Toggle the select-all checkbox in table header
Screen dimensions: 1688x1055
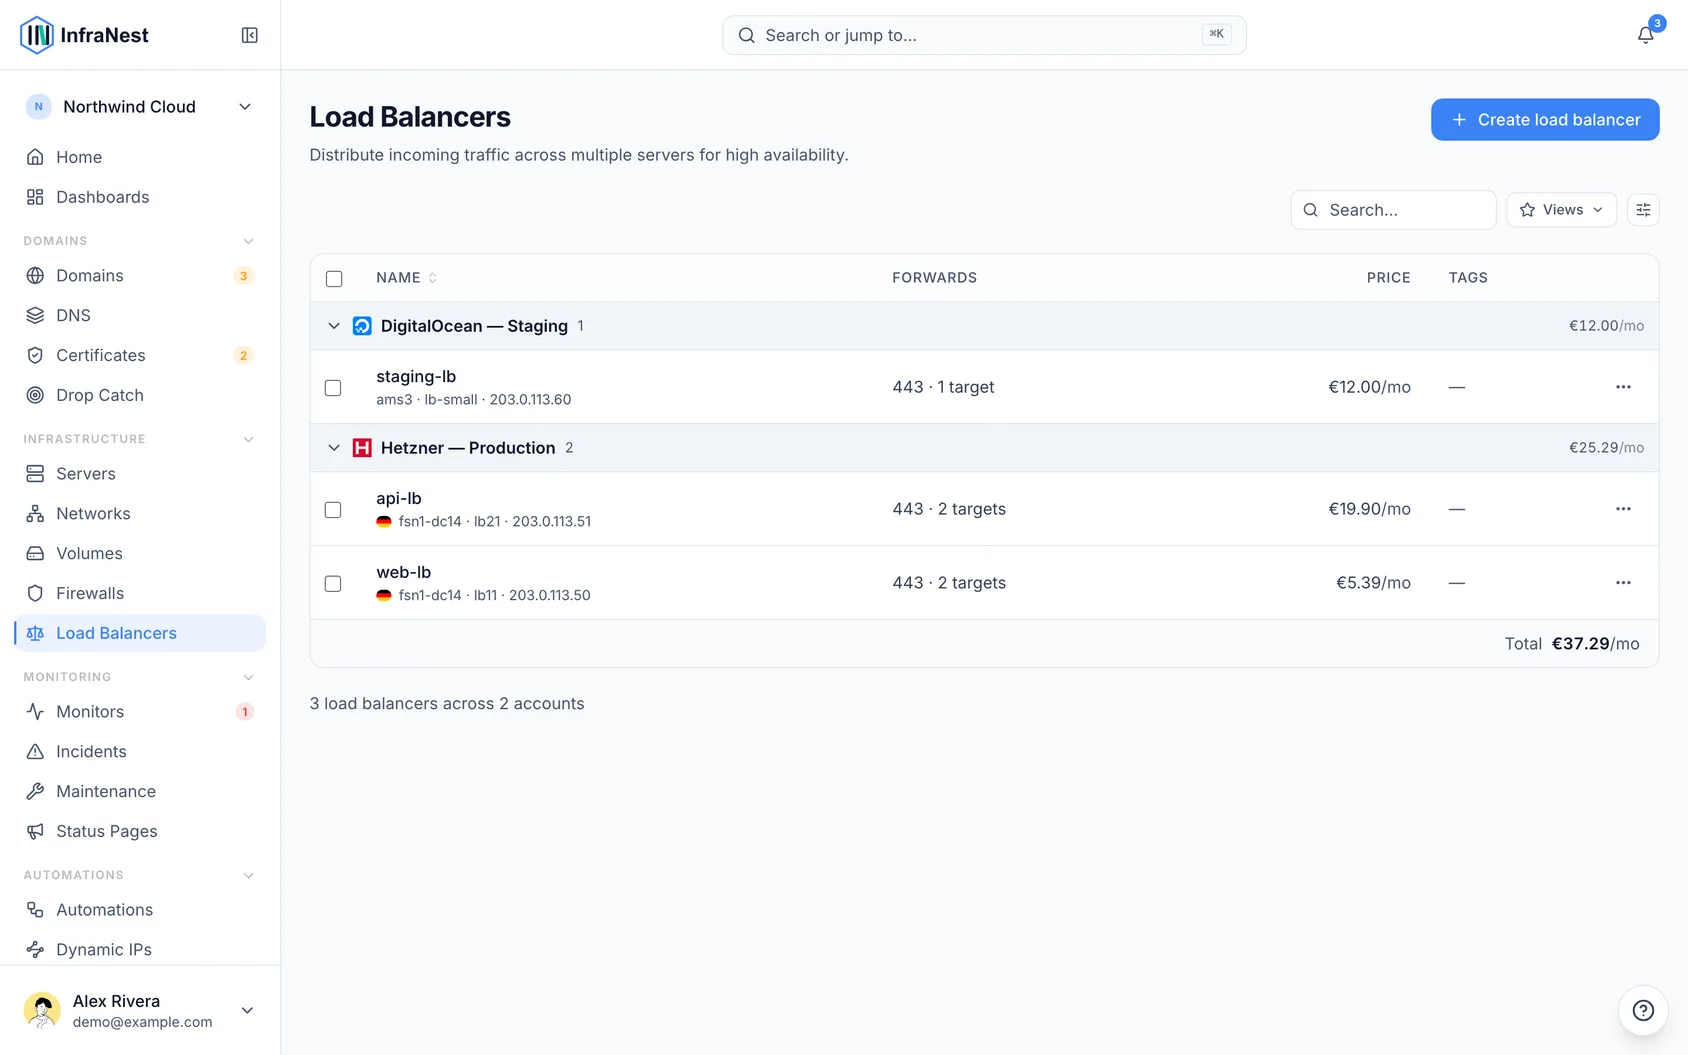[334, 279]
